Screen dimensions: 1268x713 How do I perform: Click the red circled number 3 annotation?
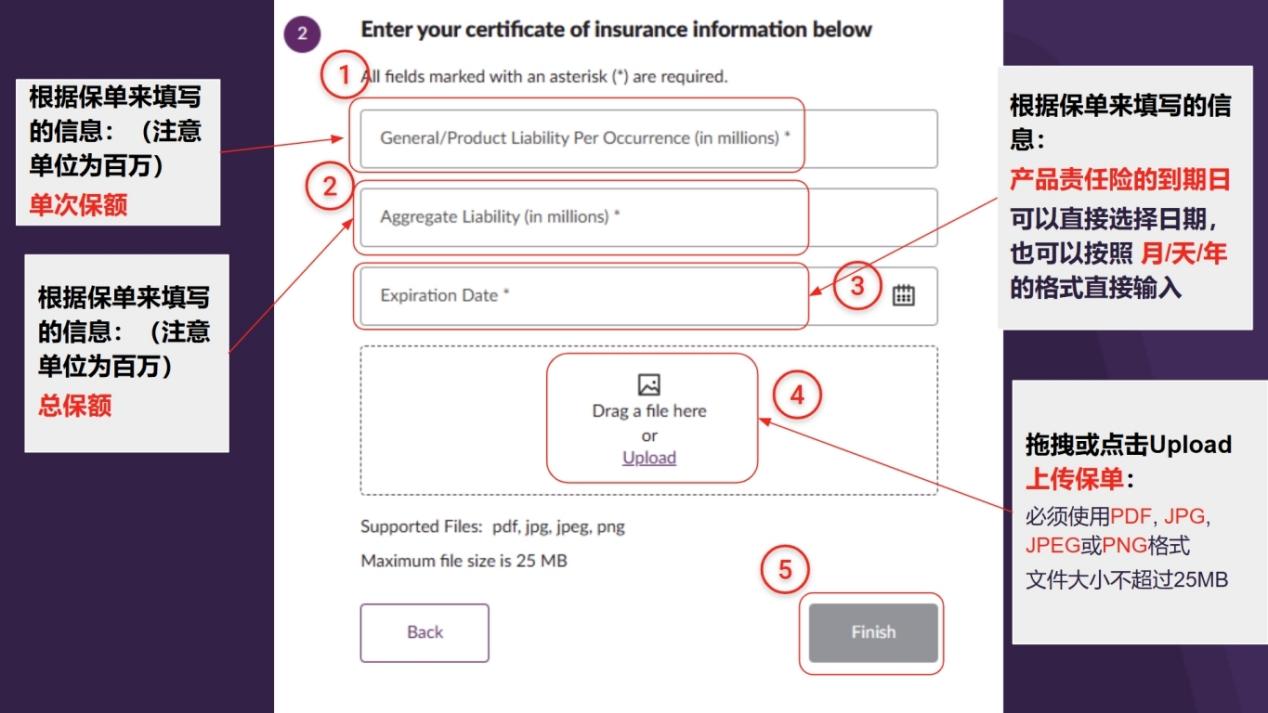[857, 286]
